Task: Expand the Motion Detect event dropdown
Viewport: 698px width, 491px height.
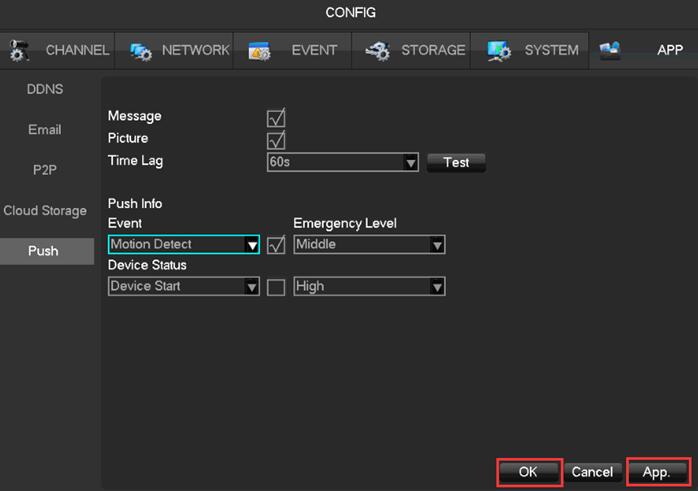Action: tap(251, 245)
